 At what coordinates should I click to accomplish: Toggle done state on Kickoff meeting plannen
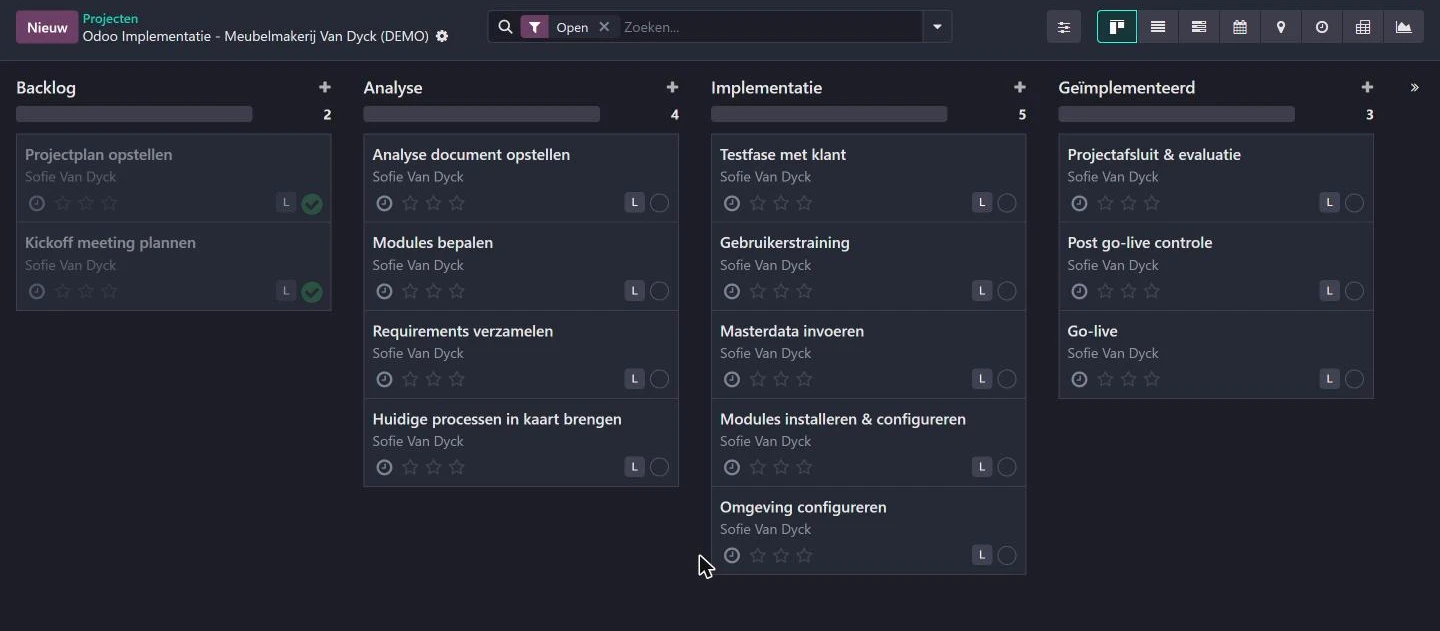click(312, 292)
